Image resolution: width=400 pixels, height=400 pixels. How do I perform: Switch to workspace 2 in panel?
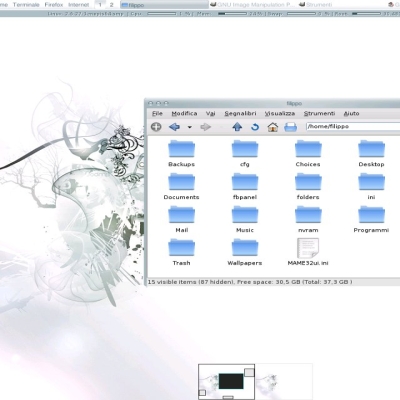pos(111,5)
